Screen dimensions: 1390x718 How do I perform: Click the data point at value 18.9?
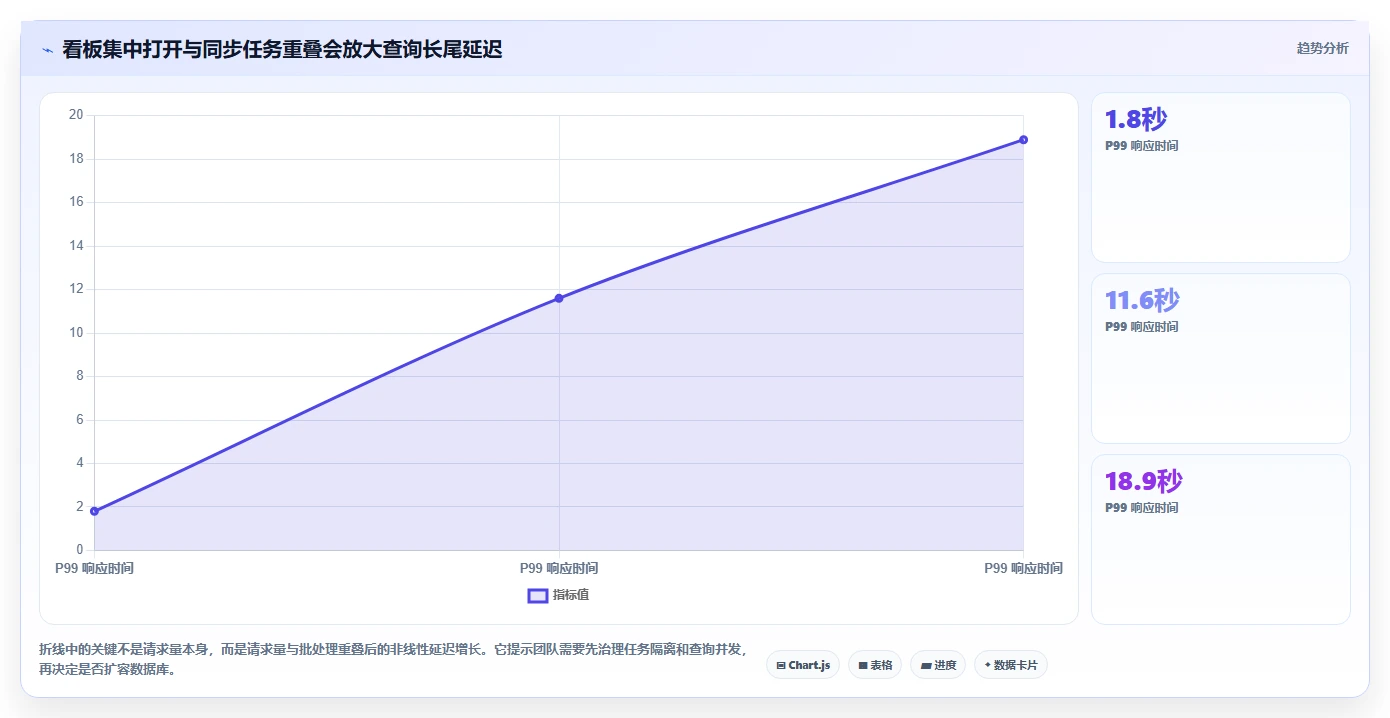click(1023, 140)
